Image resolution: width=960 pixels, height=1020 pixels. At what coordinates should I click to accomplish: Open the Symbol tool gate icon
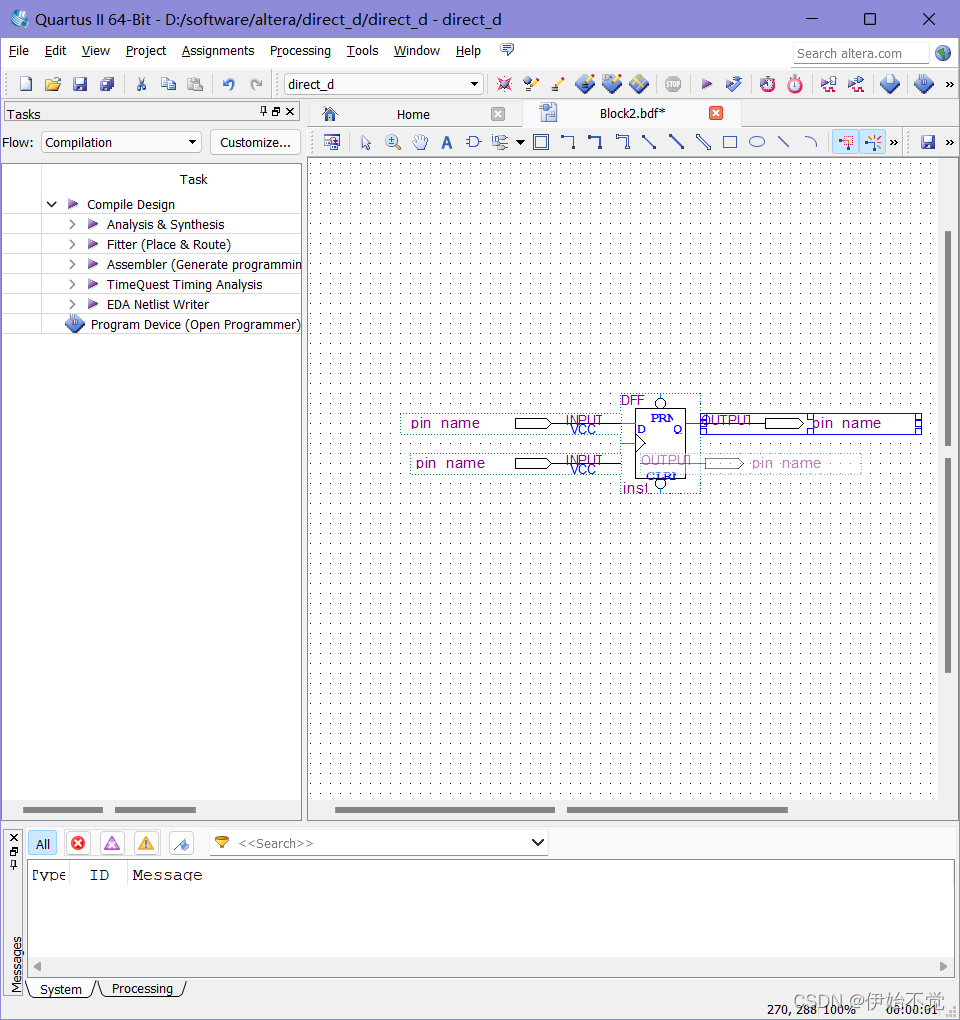[x=473, y=142]
